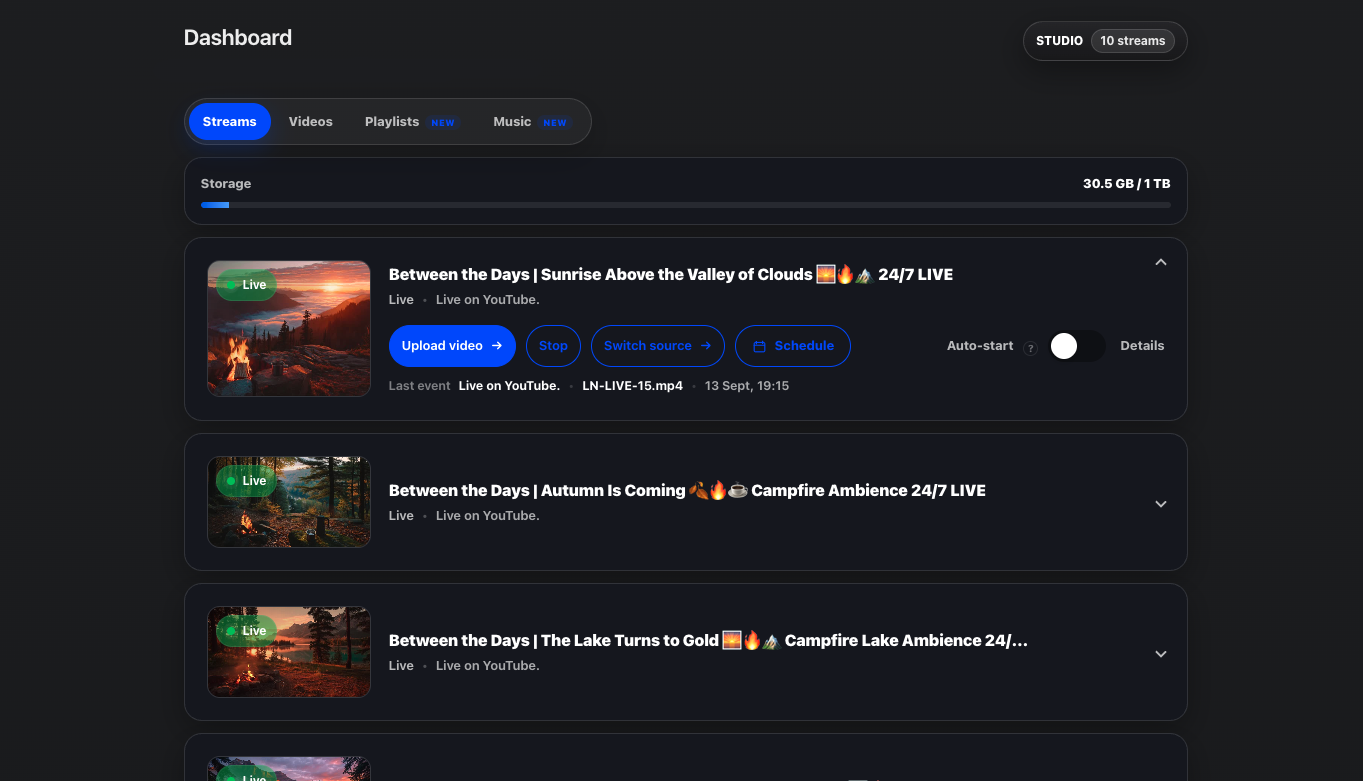The width and height of the screenshot is (1363, 781).
Task: Click the Dashboard heading
Action: (238, 38)
